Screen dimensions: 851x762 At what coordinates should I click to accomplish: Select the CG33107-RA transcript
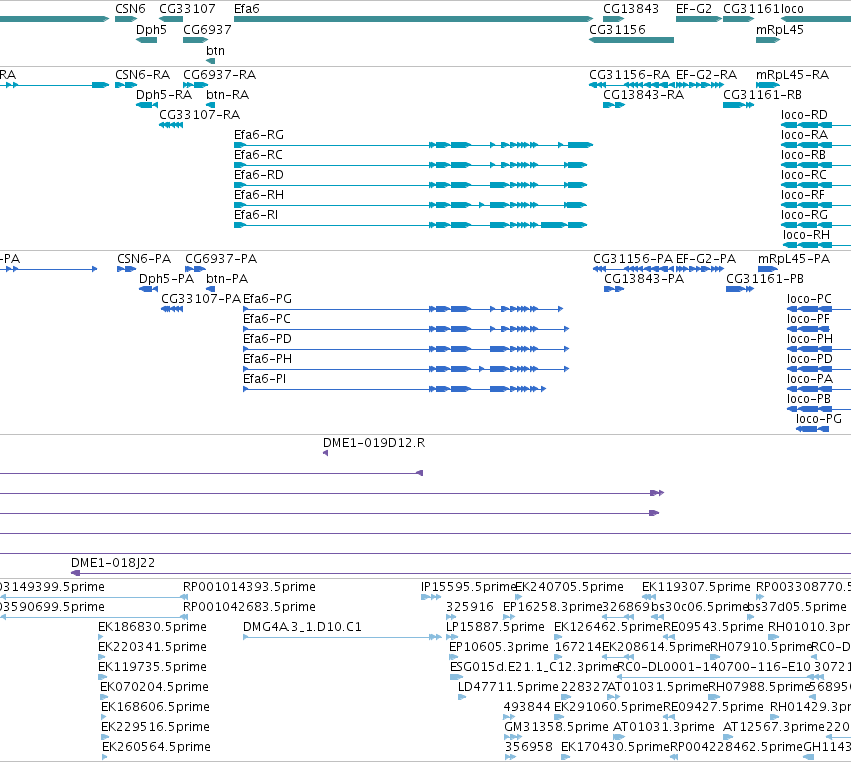point(171,125)
